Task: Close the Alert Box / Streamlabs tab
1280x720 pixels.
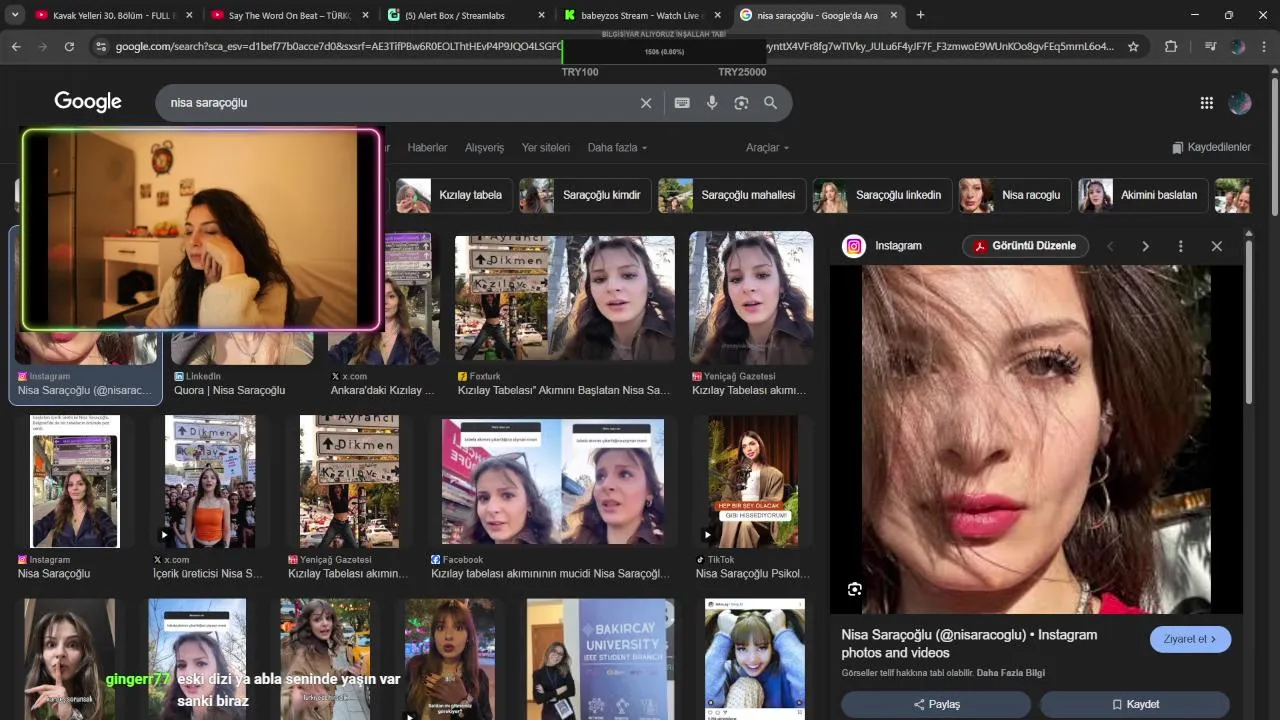Action: (541, 15)
